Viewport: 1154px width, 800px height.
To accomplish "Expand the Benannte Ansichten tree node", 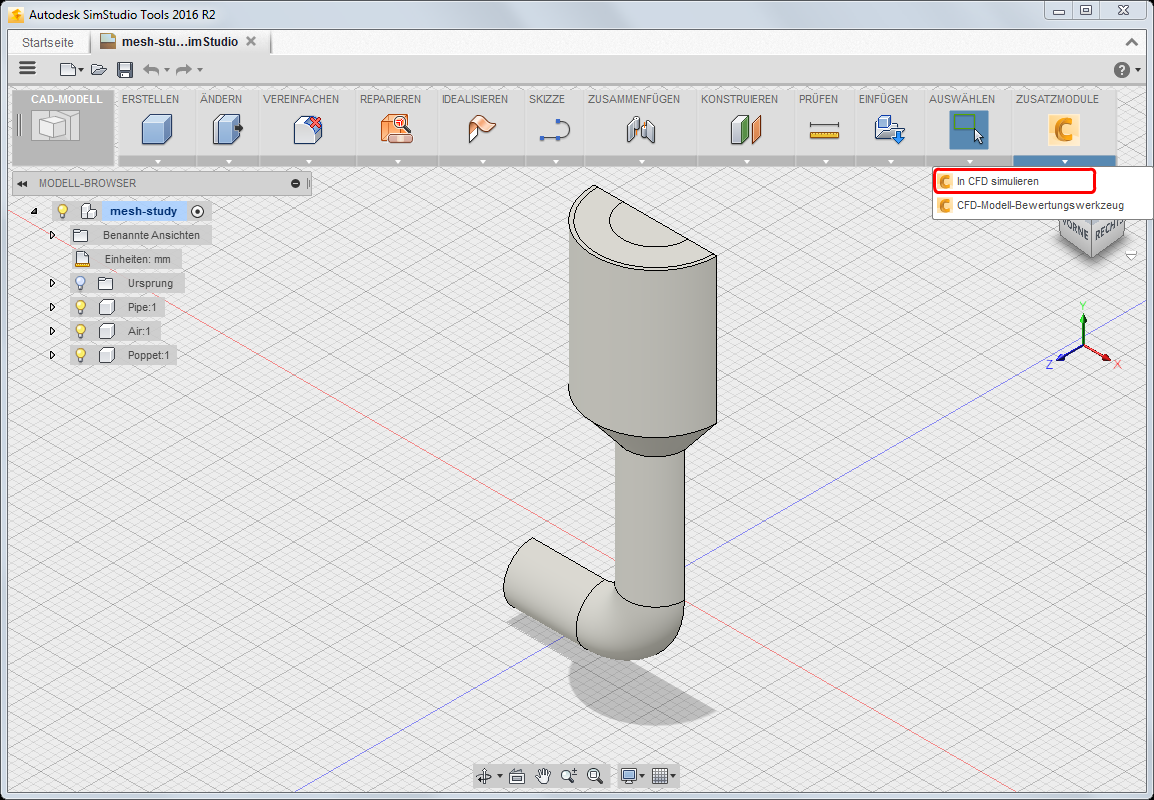I will 52,235.
